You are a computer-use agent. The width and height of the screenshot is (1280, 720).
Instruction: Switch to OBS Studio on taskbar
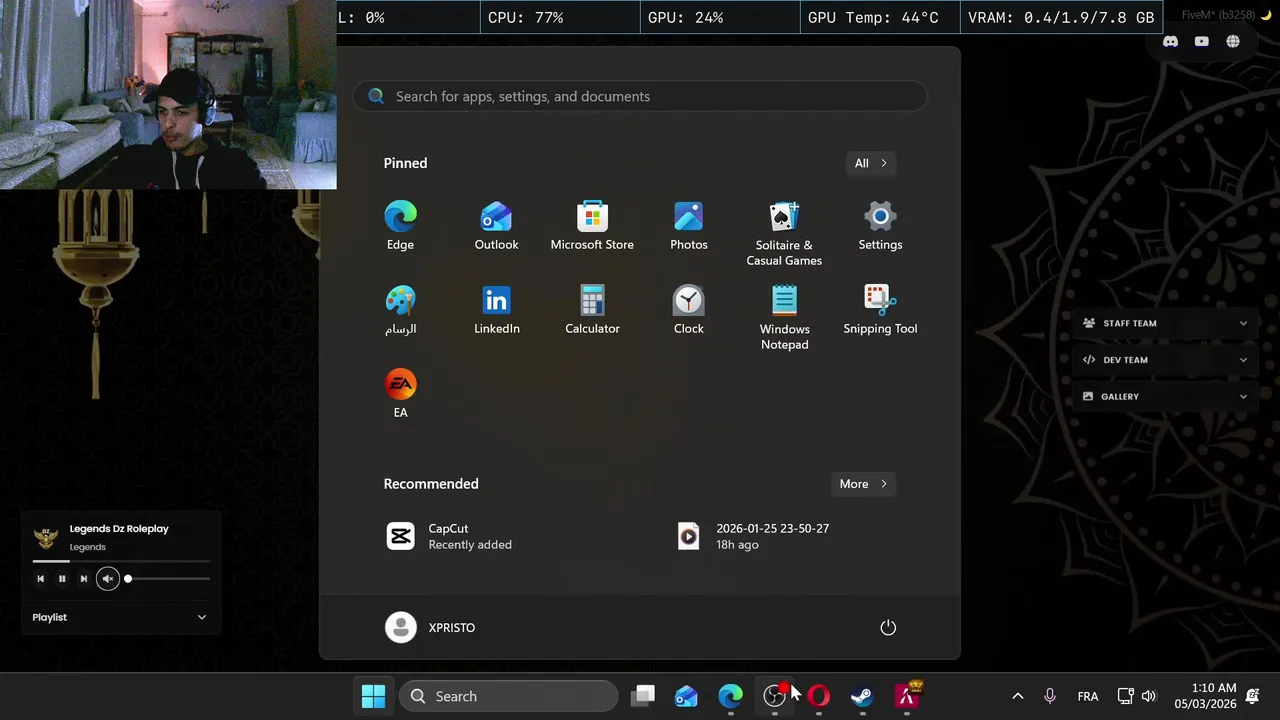(x=775, y=696)
